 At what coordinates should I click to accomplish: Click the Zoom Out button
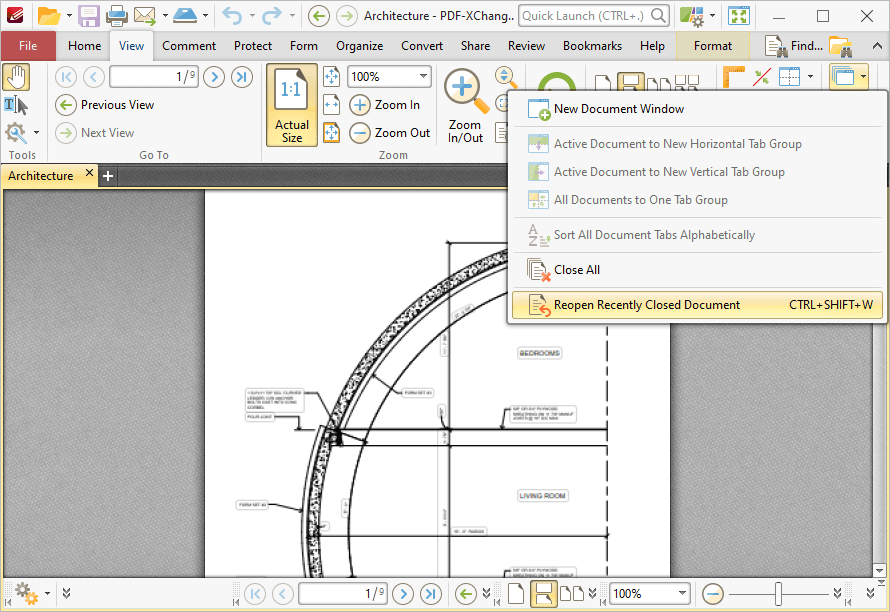click(x=390, y=133)
